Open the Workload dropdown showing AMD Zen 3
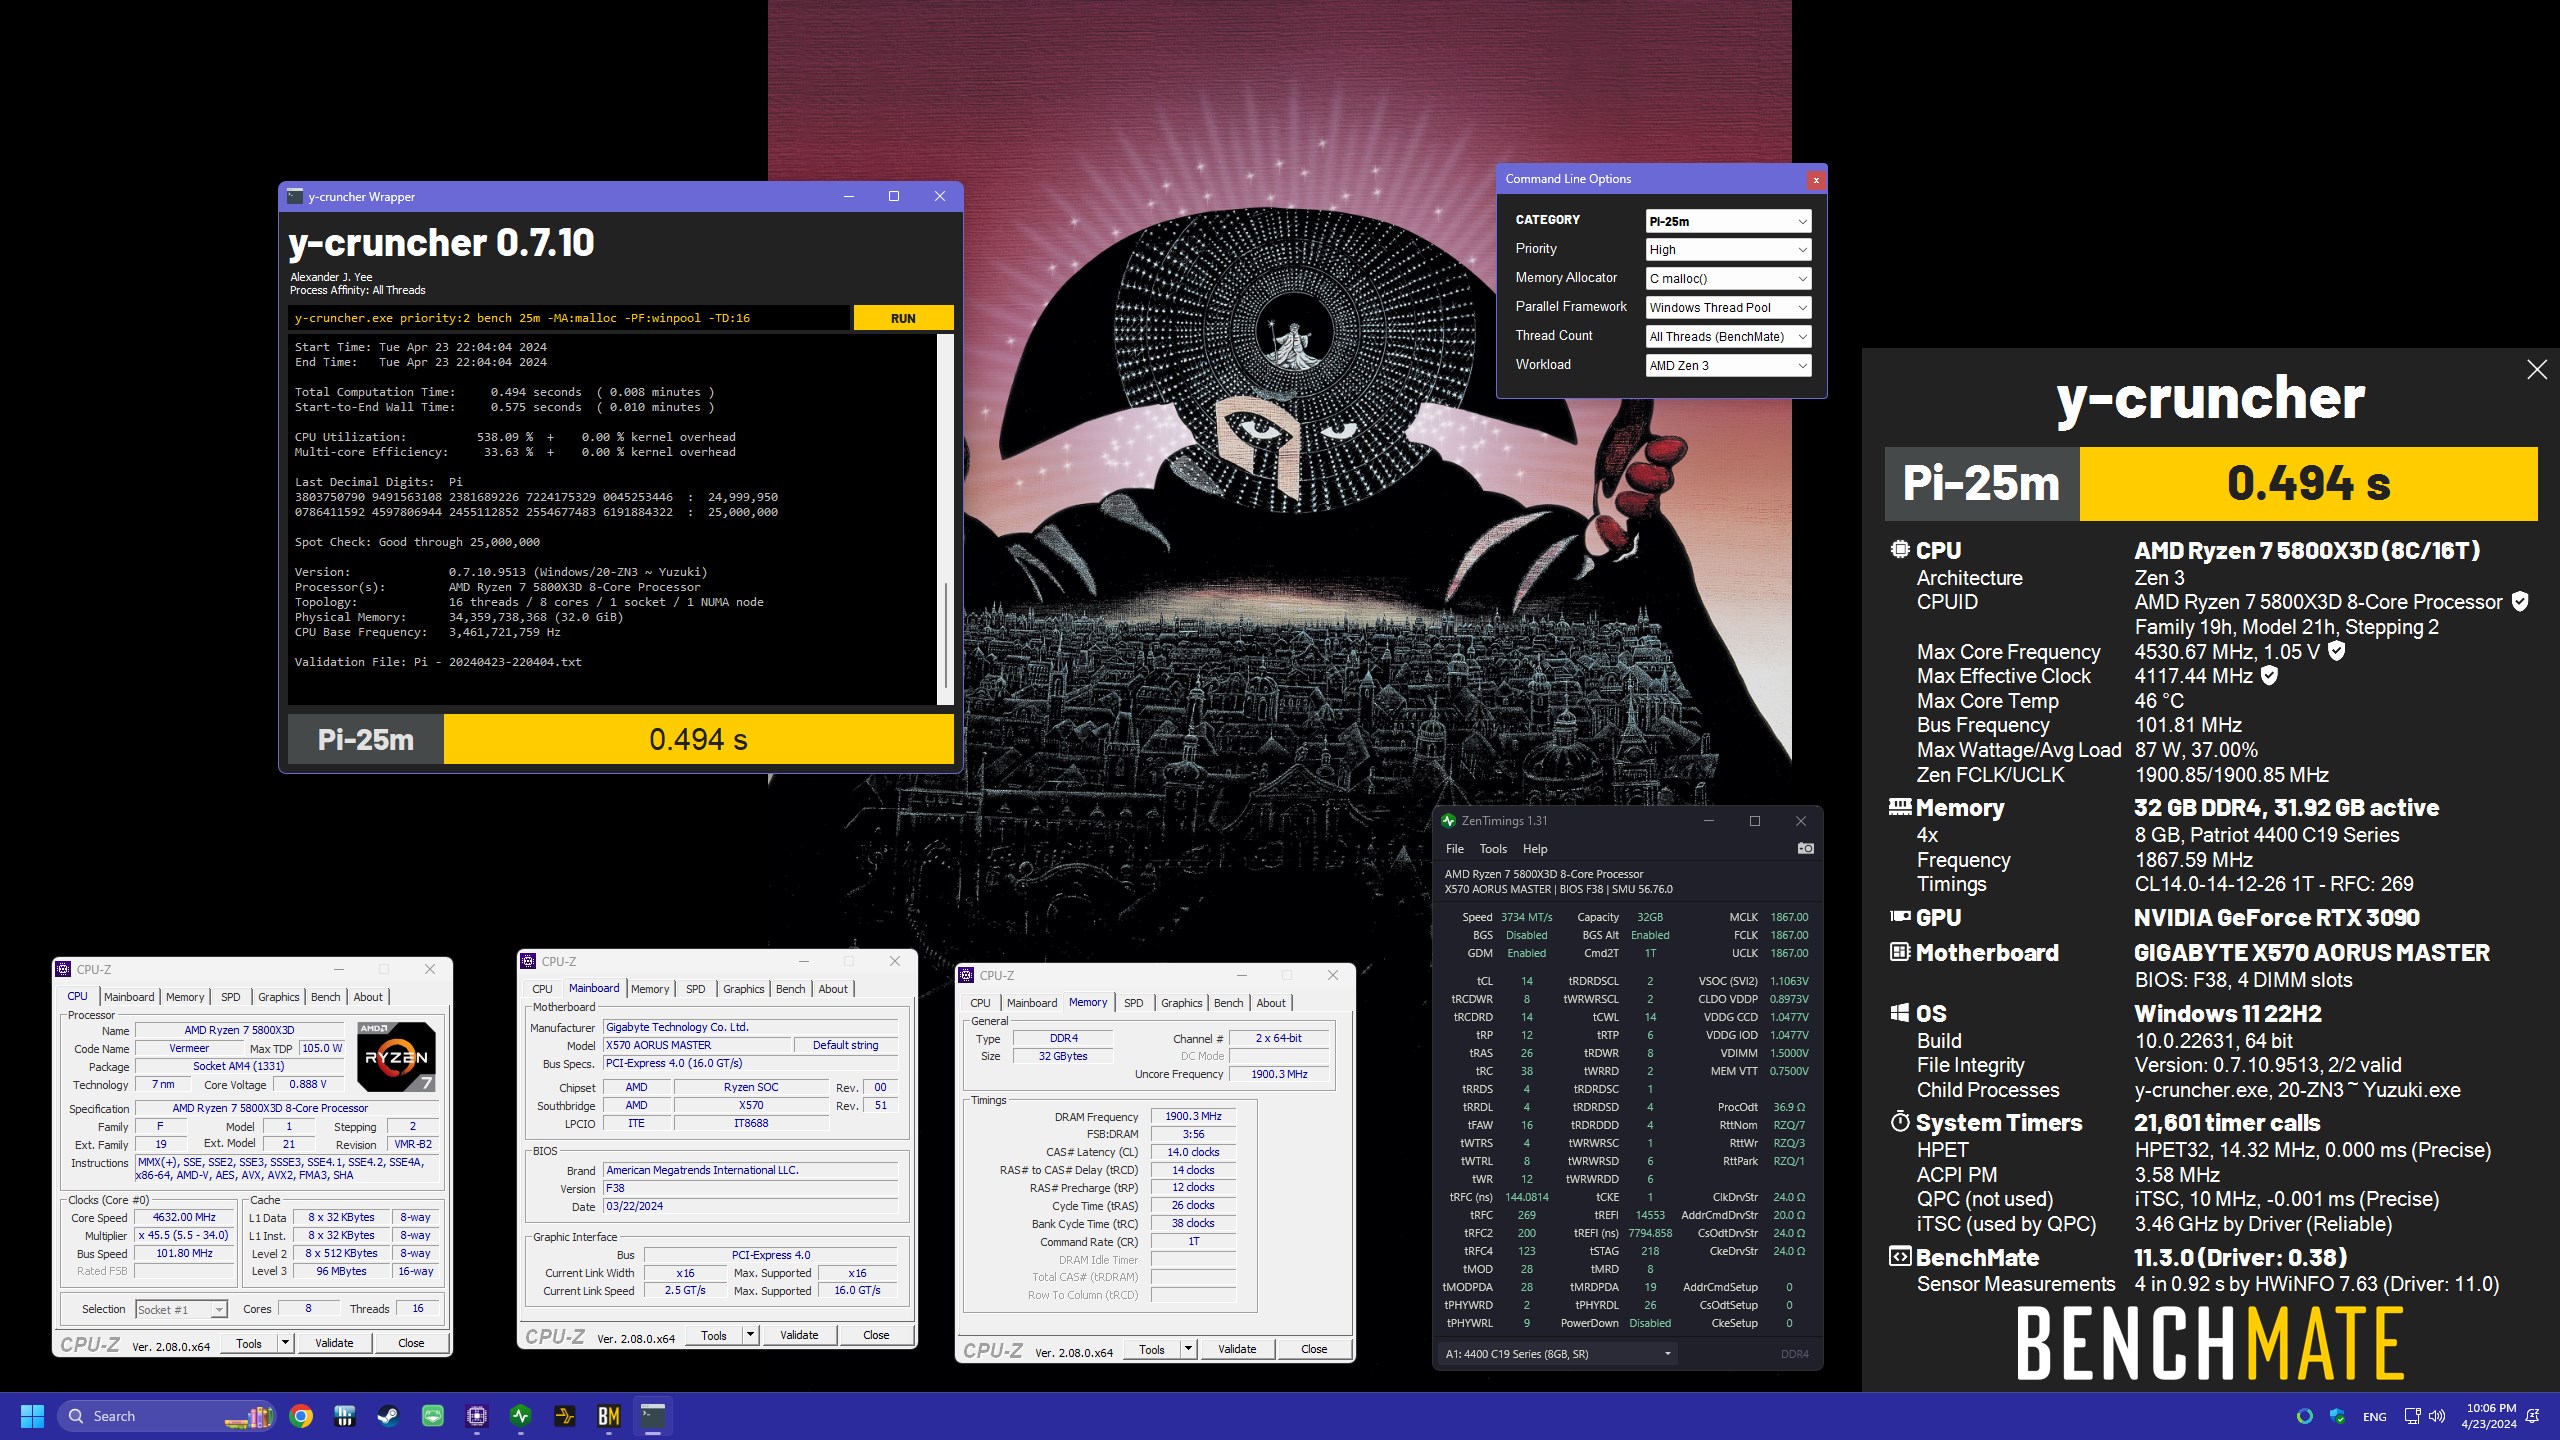This screenshot has height=1440, width=2560. (x=1728, y=366)
